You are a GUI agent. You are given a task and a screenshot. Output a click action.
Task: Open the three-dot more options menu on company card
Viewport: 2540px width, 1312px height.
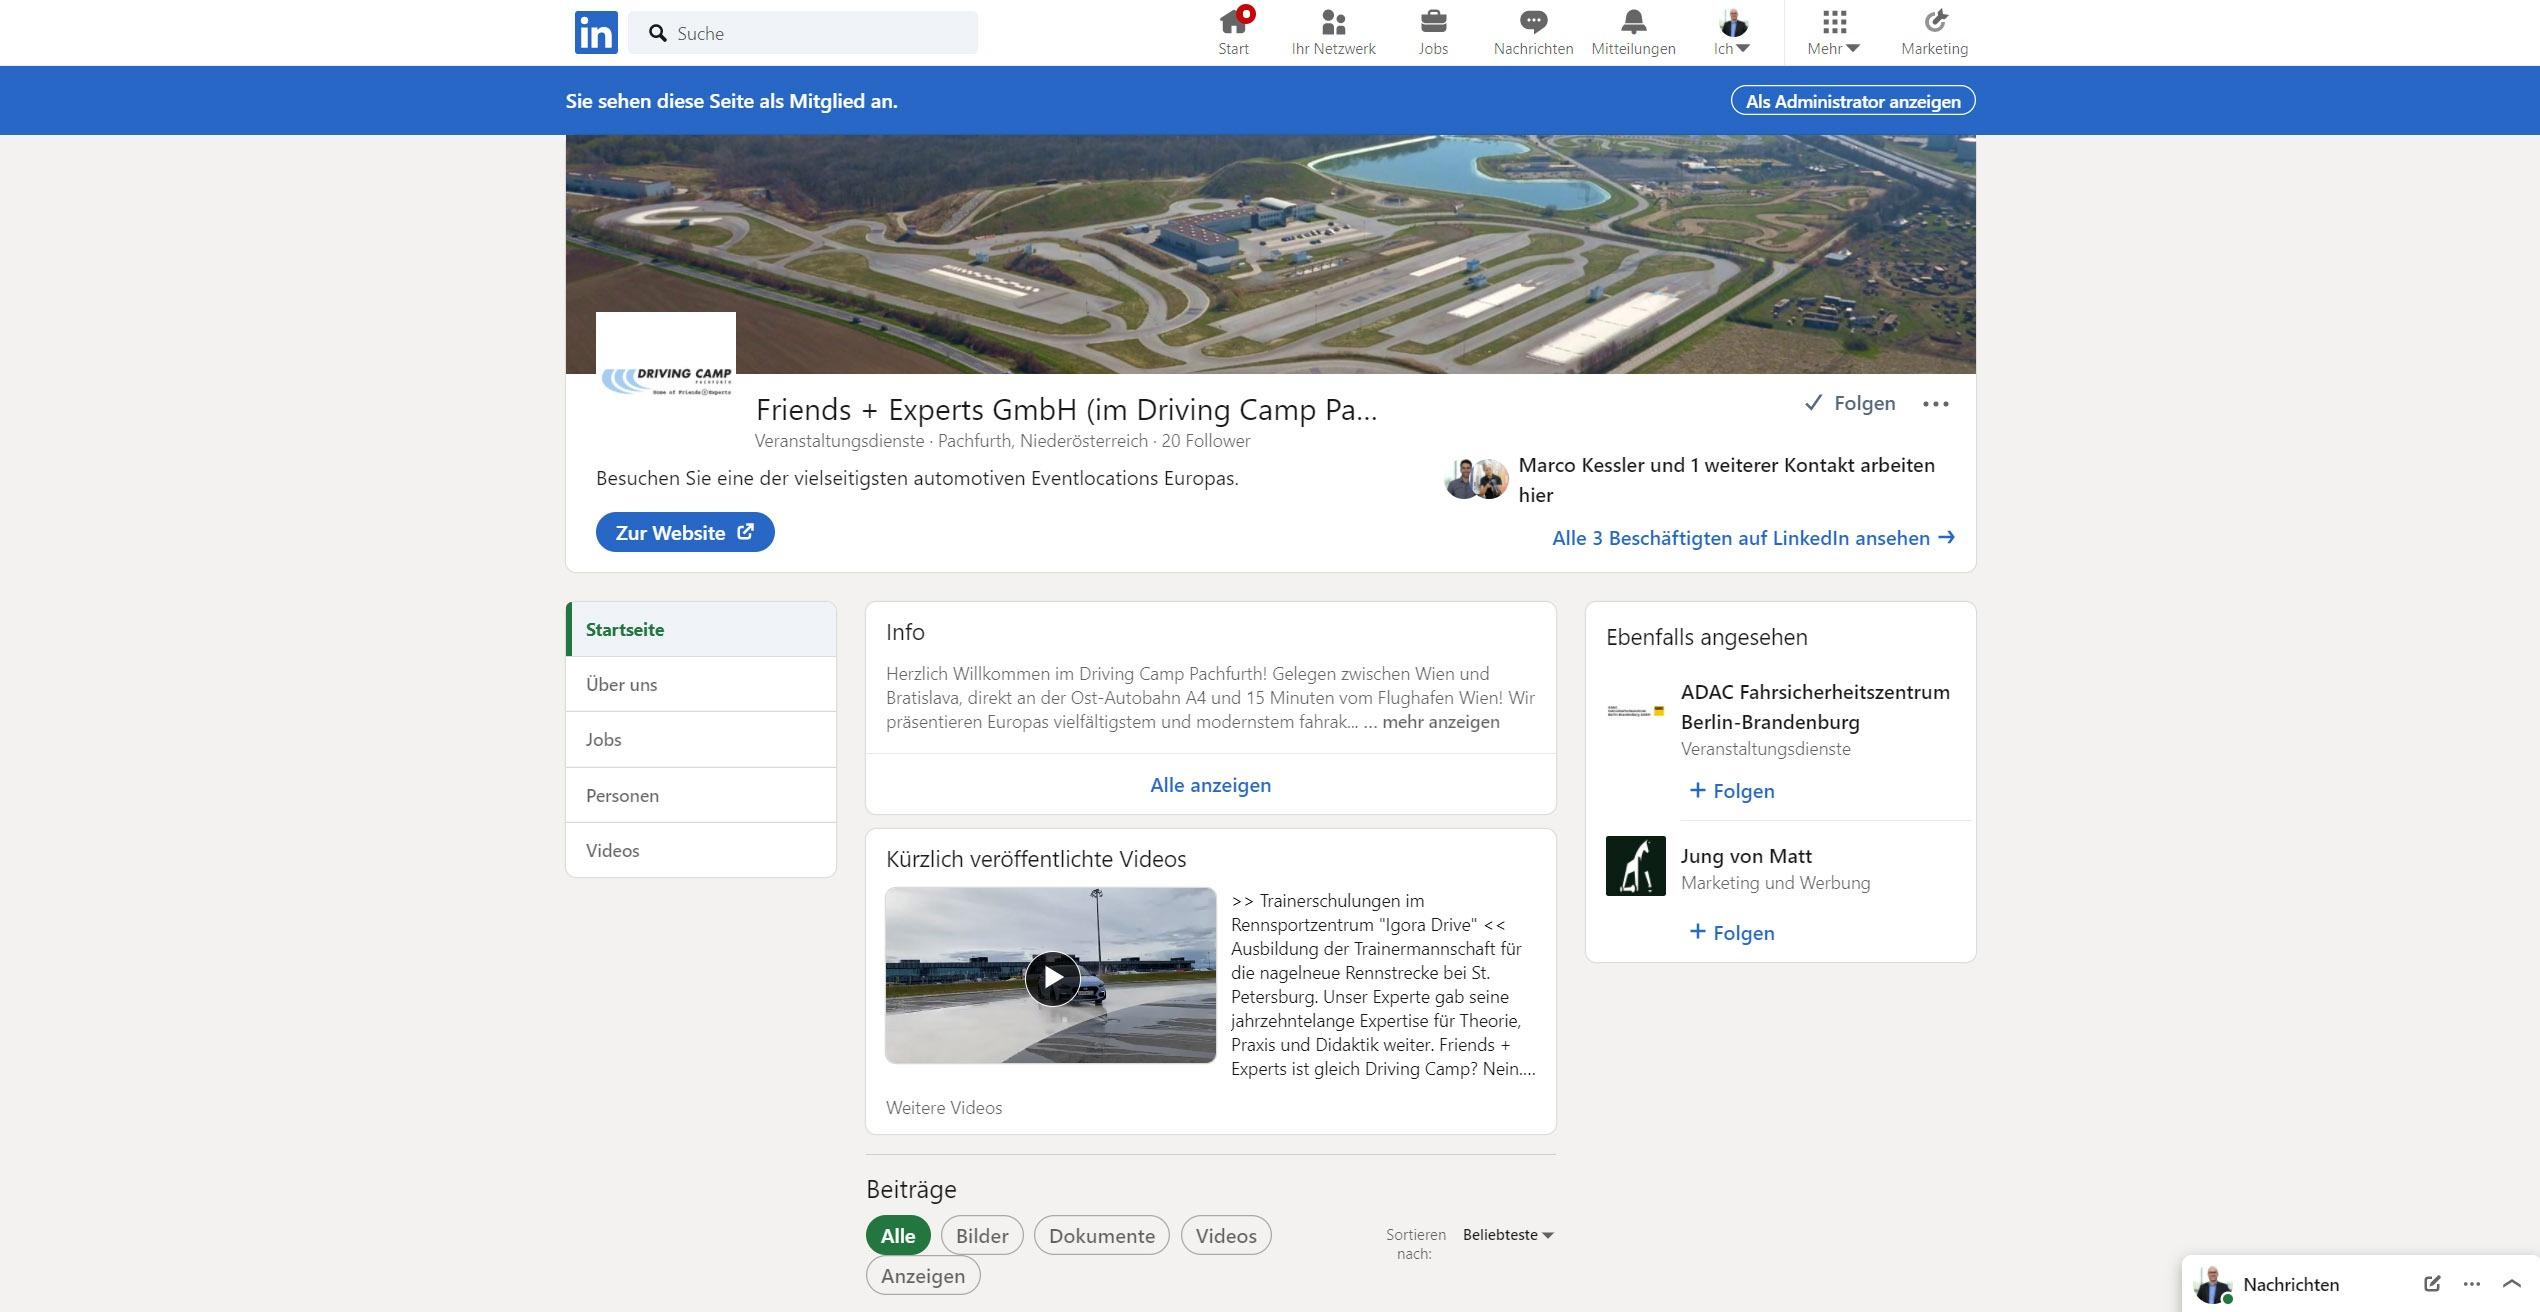[x=1936, y=404]
